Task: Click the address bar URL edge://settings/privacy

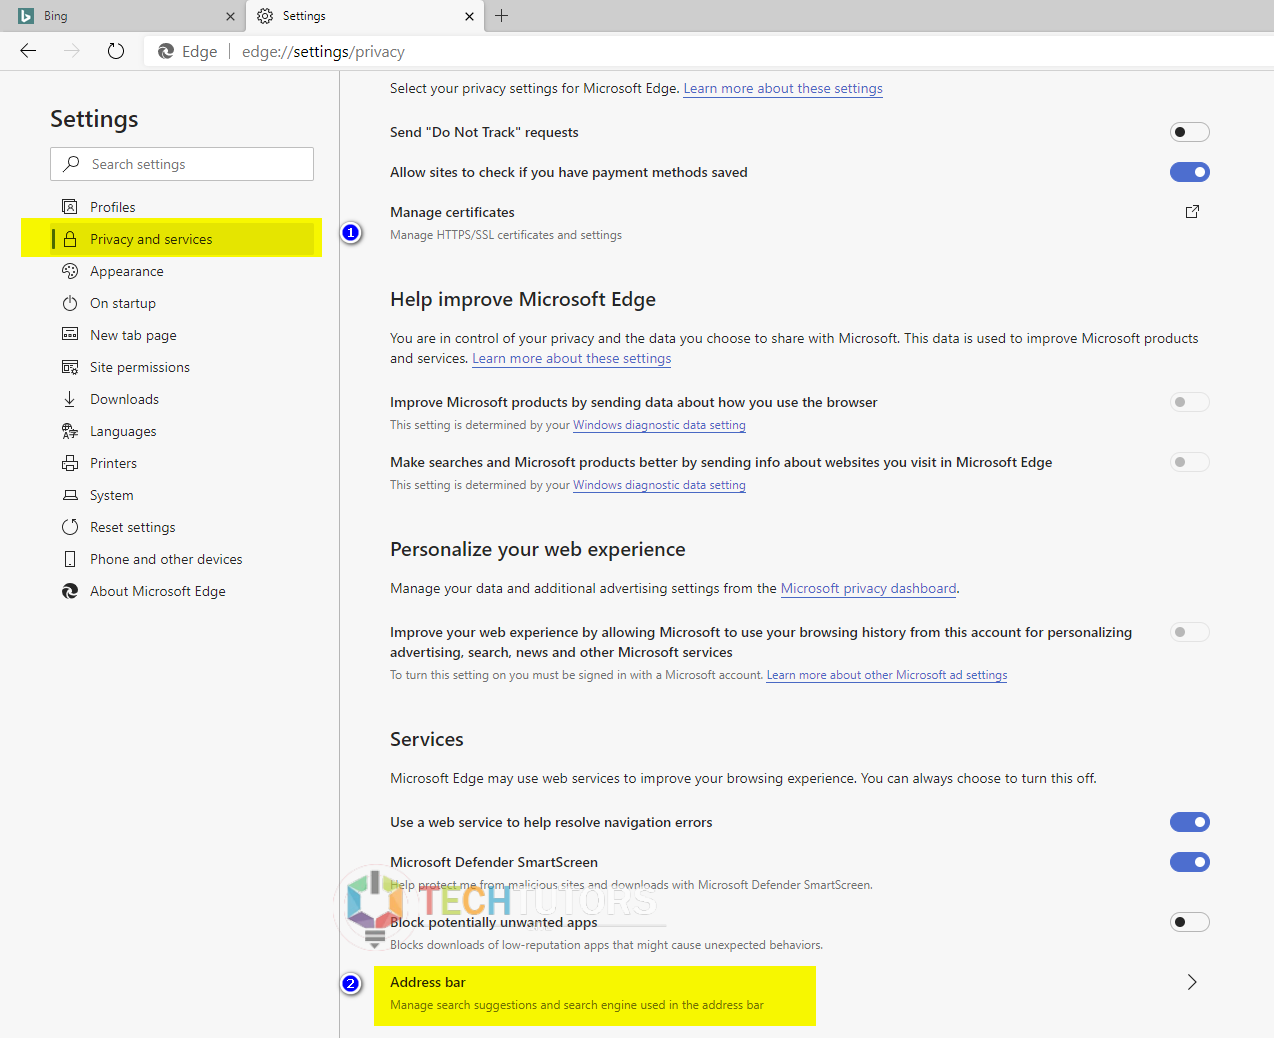Action: pos(323,51)
